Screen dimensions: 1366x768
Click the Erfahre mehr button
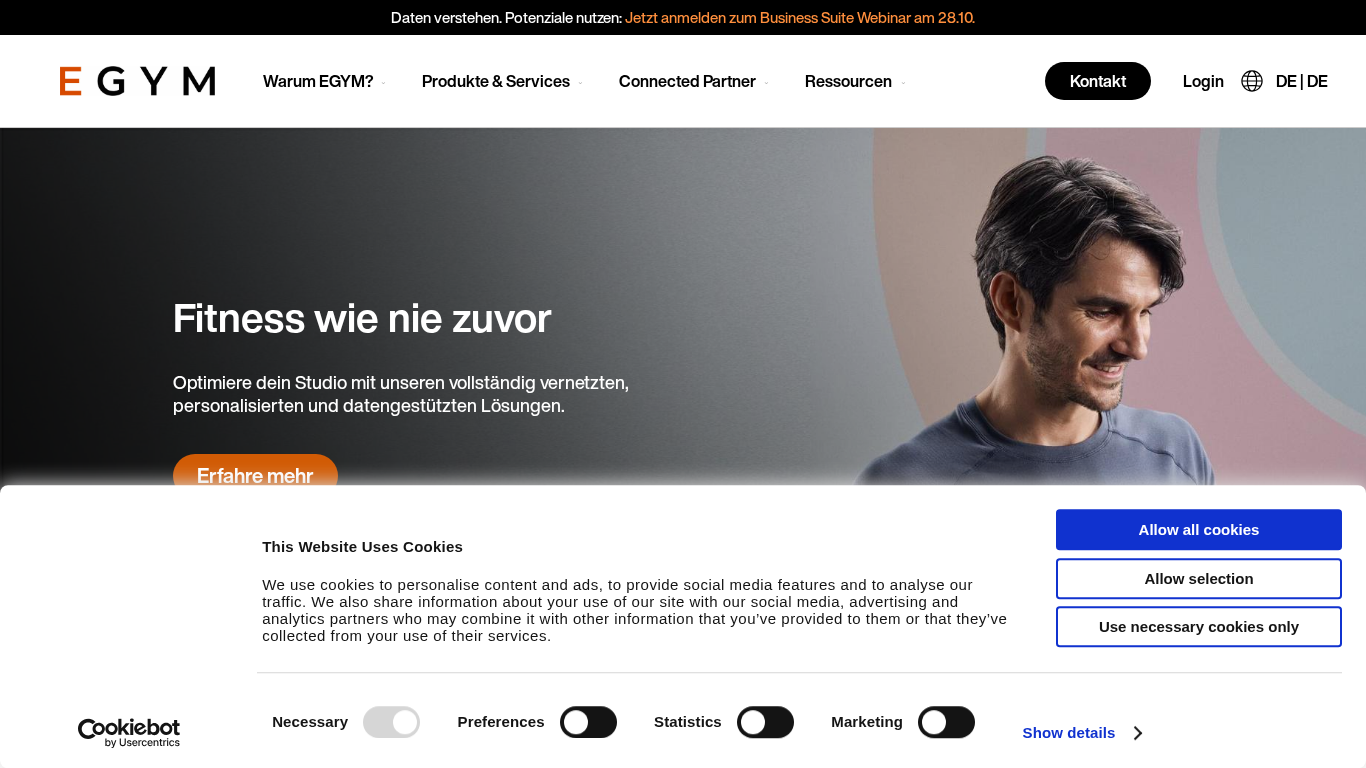click(x=255, y=475)
